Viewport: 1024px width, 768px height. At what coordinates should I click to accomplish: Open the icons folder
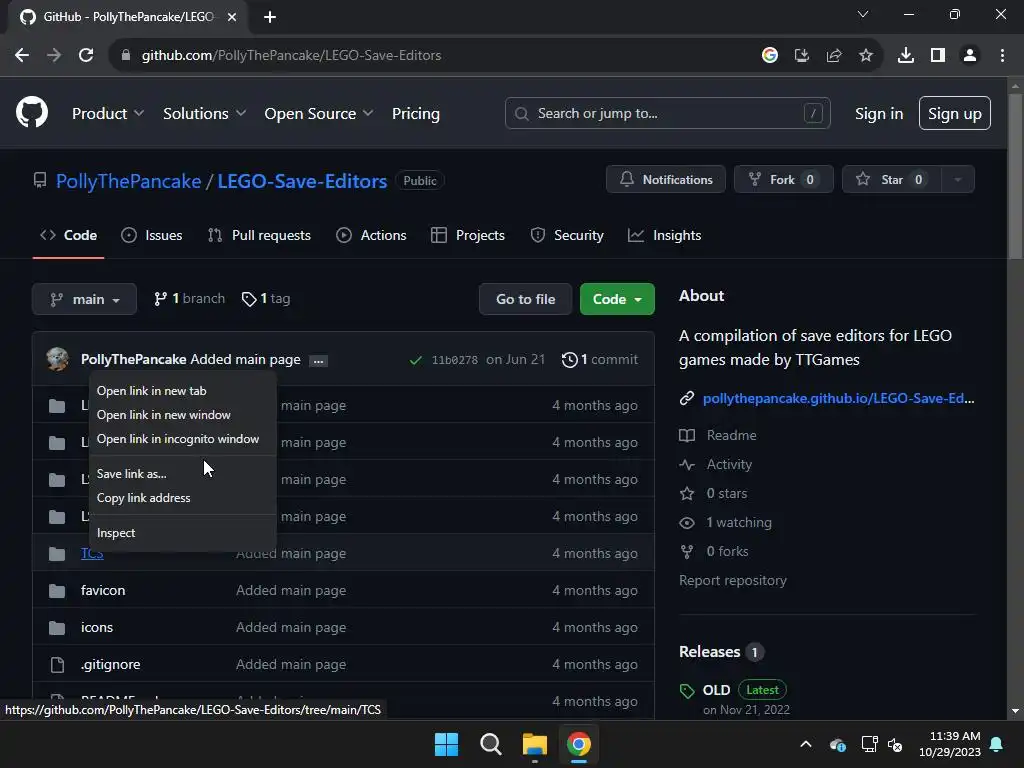point(97,628)
